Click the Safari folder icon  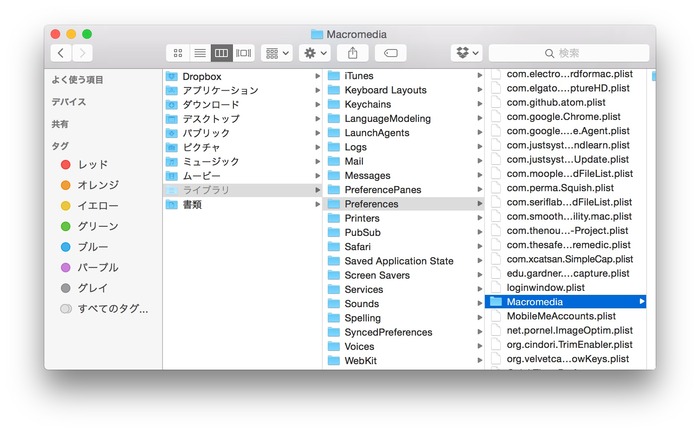333,247
